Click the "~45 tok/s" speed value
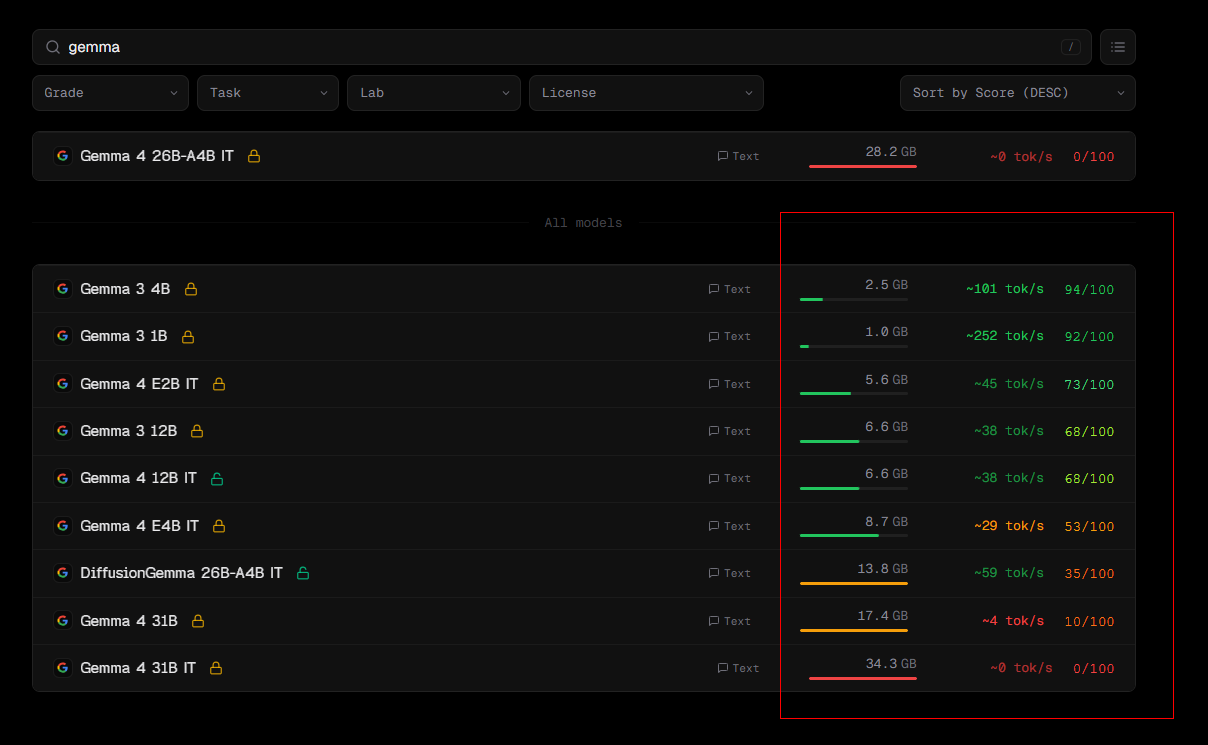The width and height of the screenshot is (1208, 745). 1009,384
